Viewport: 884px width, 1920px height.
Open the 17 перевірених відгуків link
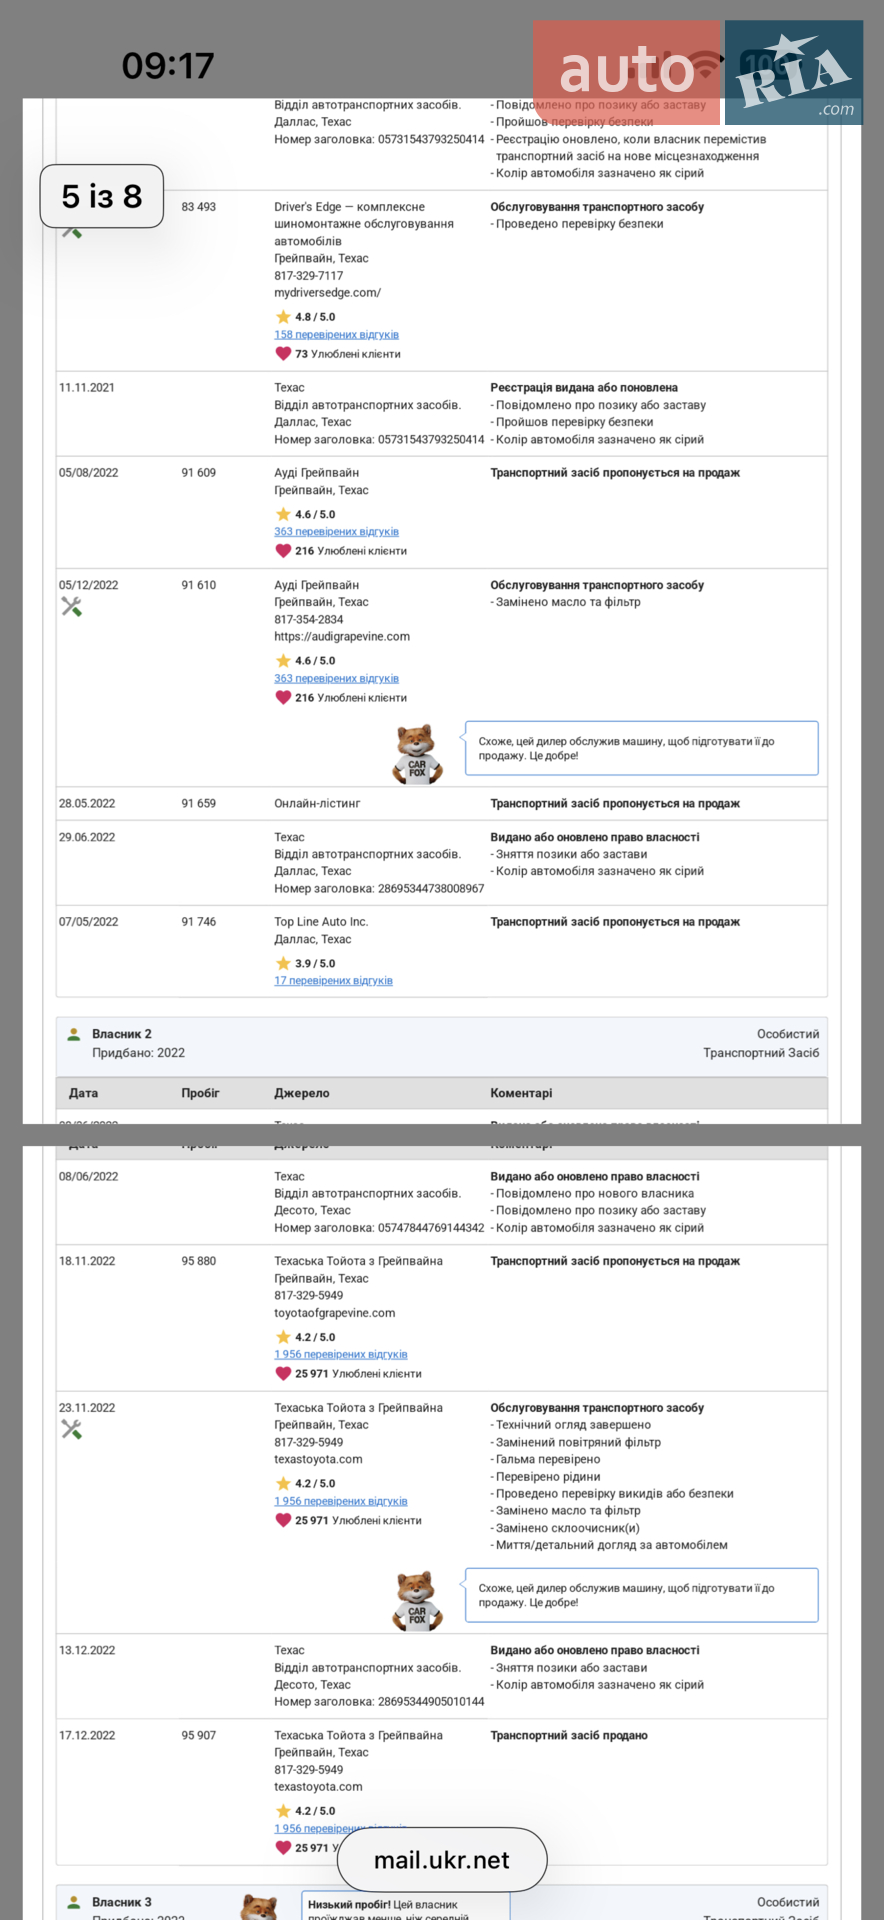(x=333, y=981)
